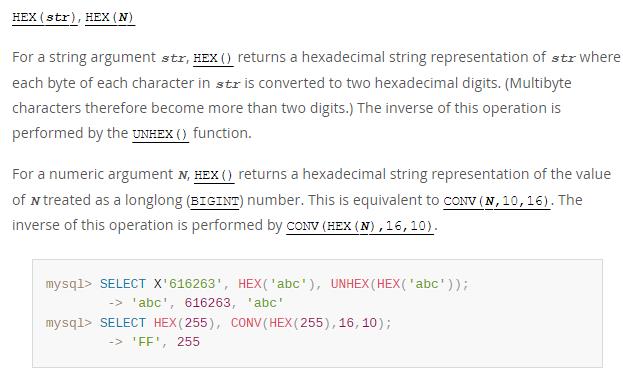Click the first mysql> prompt in code block
This screenshot has width=623, height=387.
[69, 284]
